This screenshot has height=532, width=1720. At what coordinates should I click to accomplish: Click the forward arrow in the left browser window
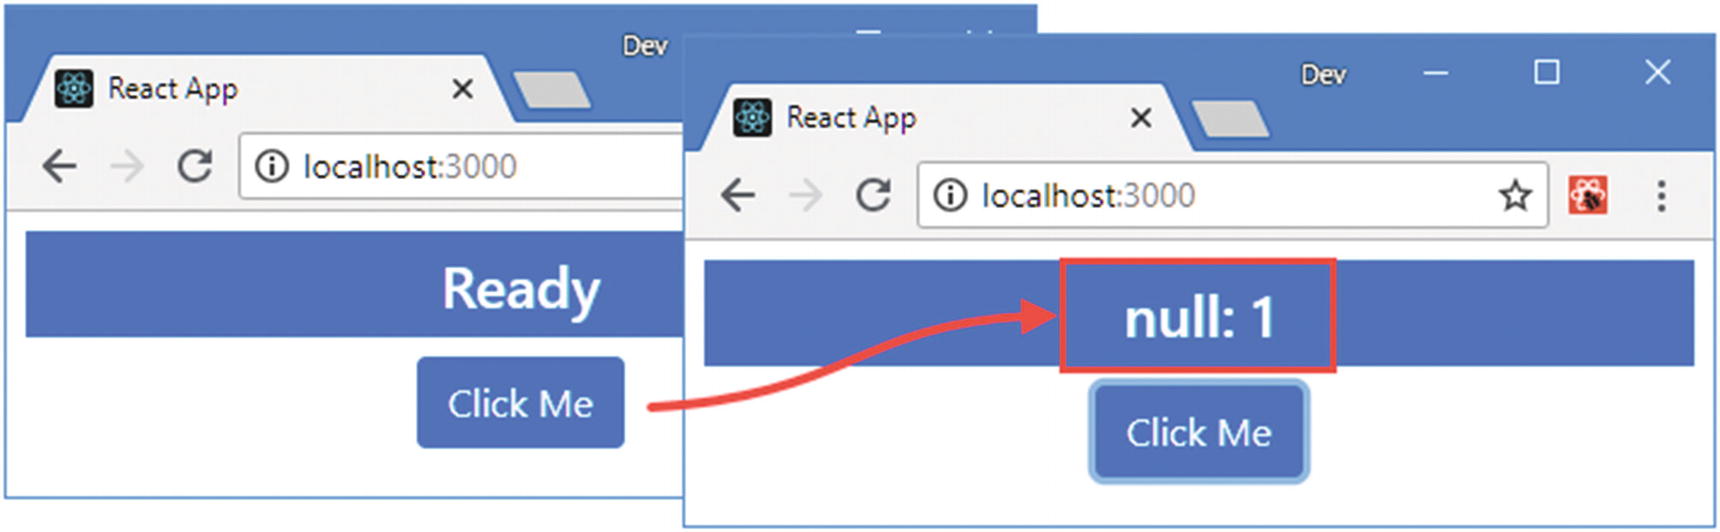click(x=127, y=166)
